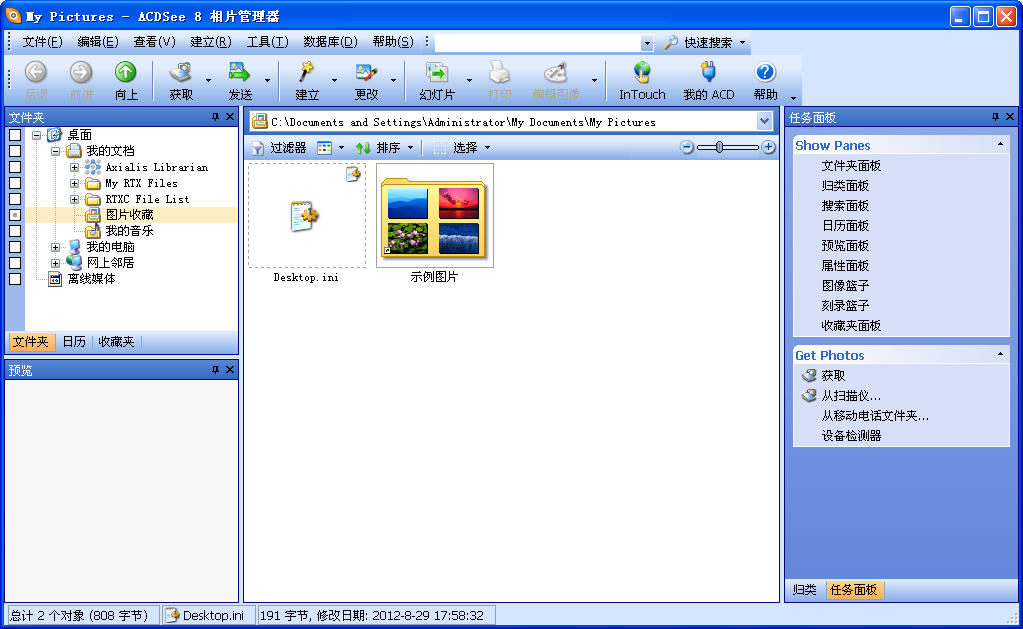Expand the 网上邻居 tree node

coord(55,263)
